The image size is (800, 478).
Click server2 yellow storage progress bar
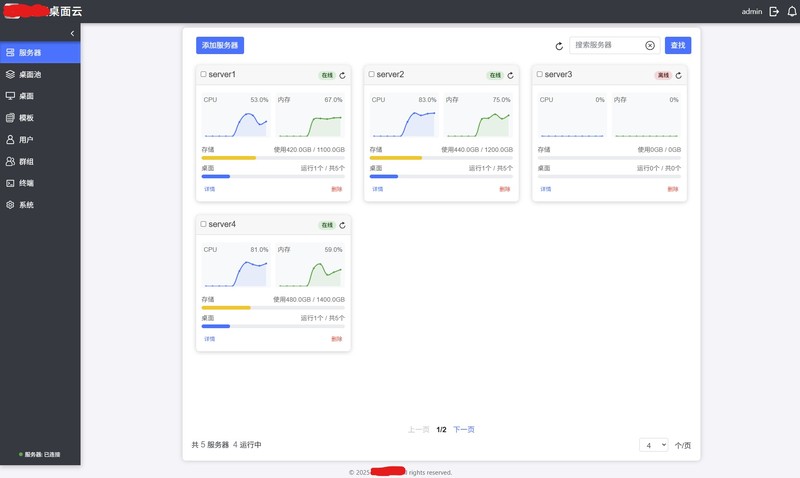pos(396,158)
